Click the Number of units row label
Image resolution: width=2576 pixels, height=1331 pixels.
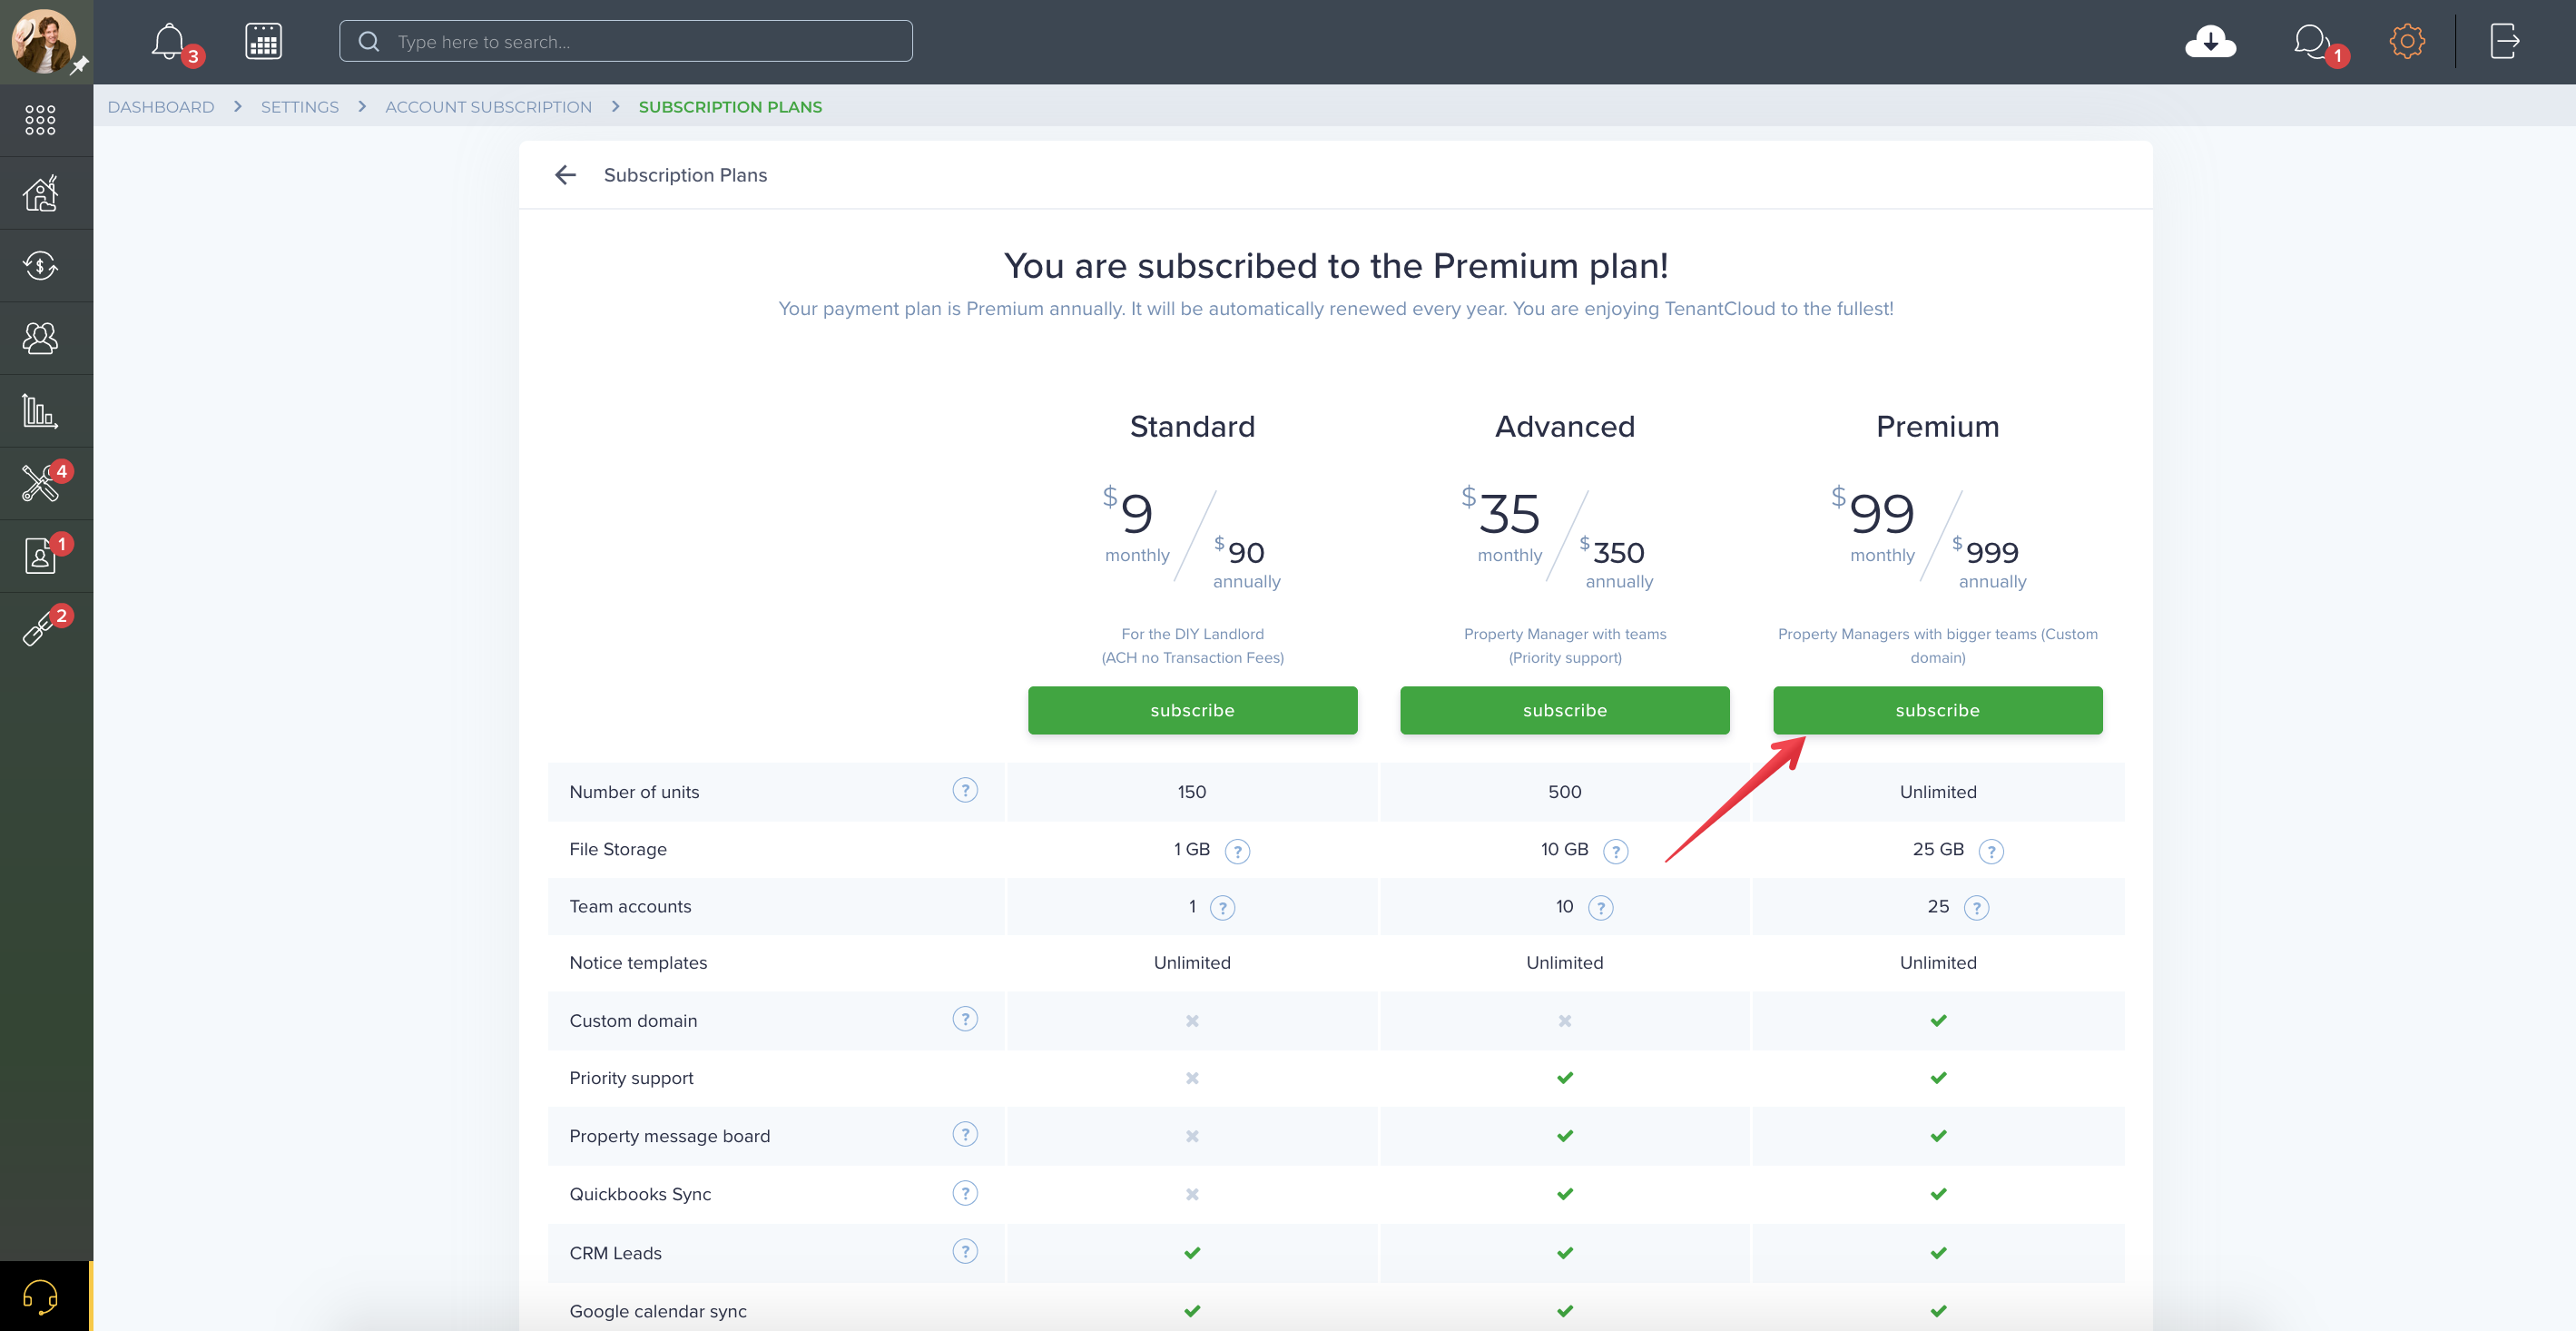point(634,792)
